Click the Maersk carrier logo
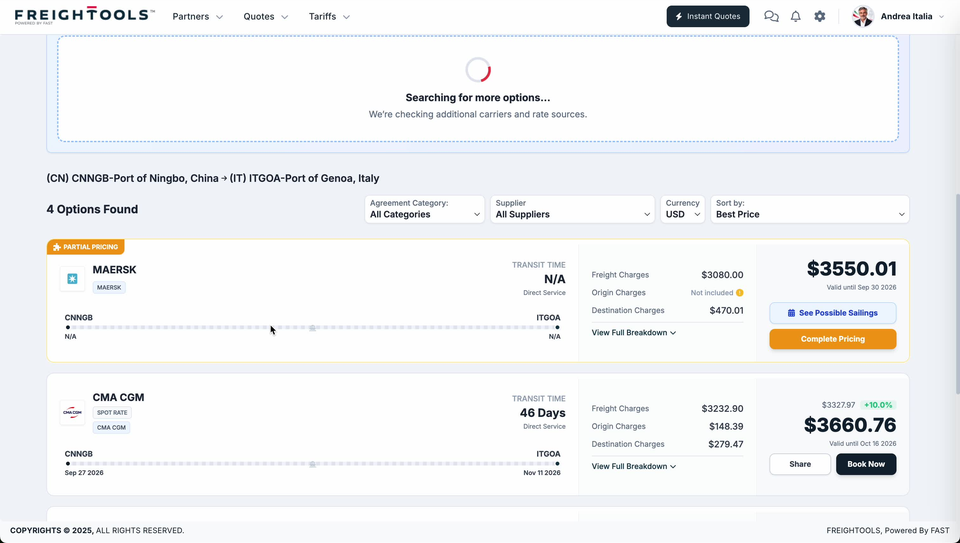This screenshot has height=543, width=960. click(72, 279)
